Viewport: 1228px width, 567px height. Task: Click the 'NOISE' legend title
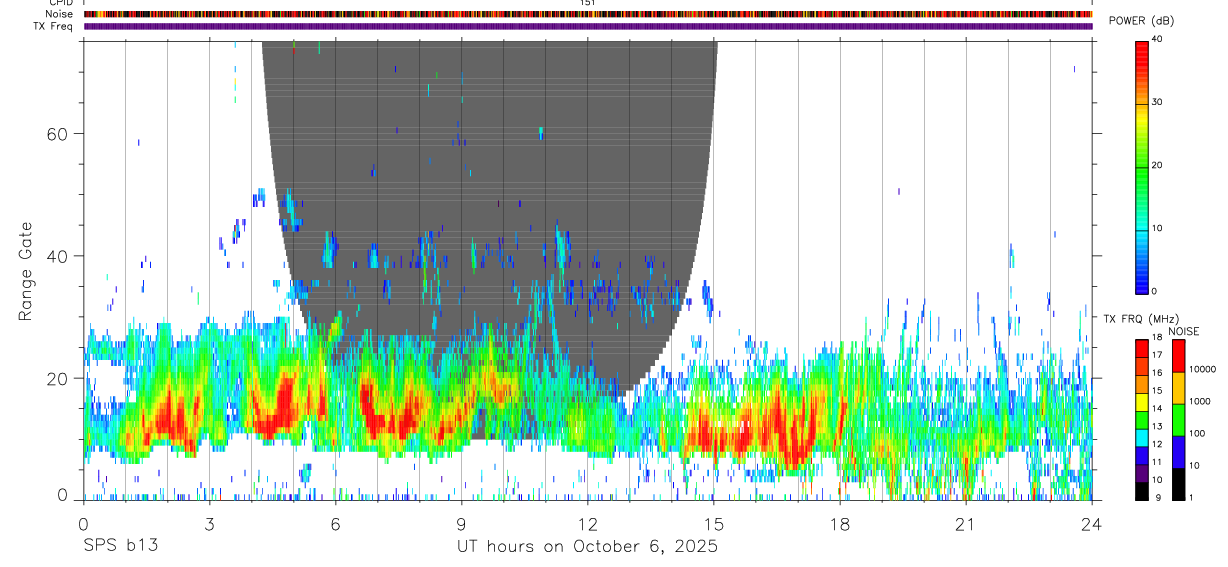coord(1184,332)
